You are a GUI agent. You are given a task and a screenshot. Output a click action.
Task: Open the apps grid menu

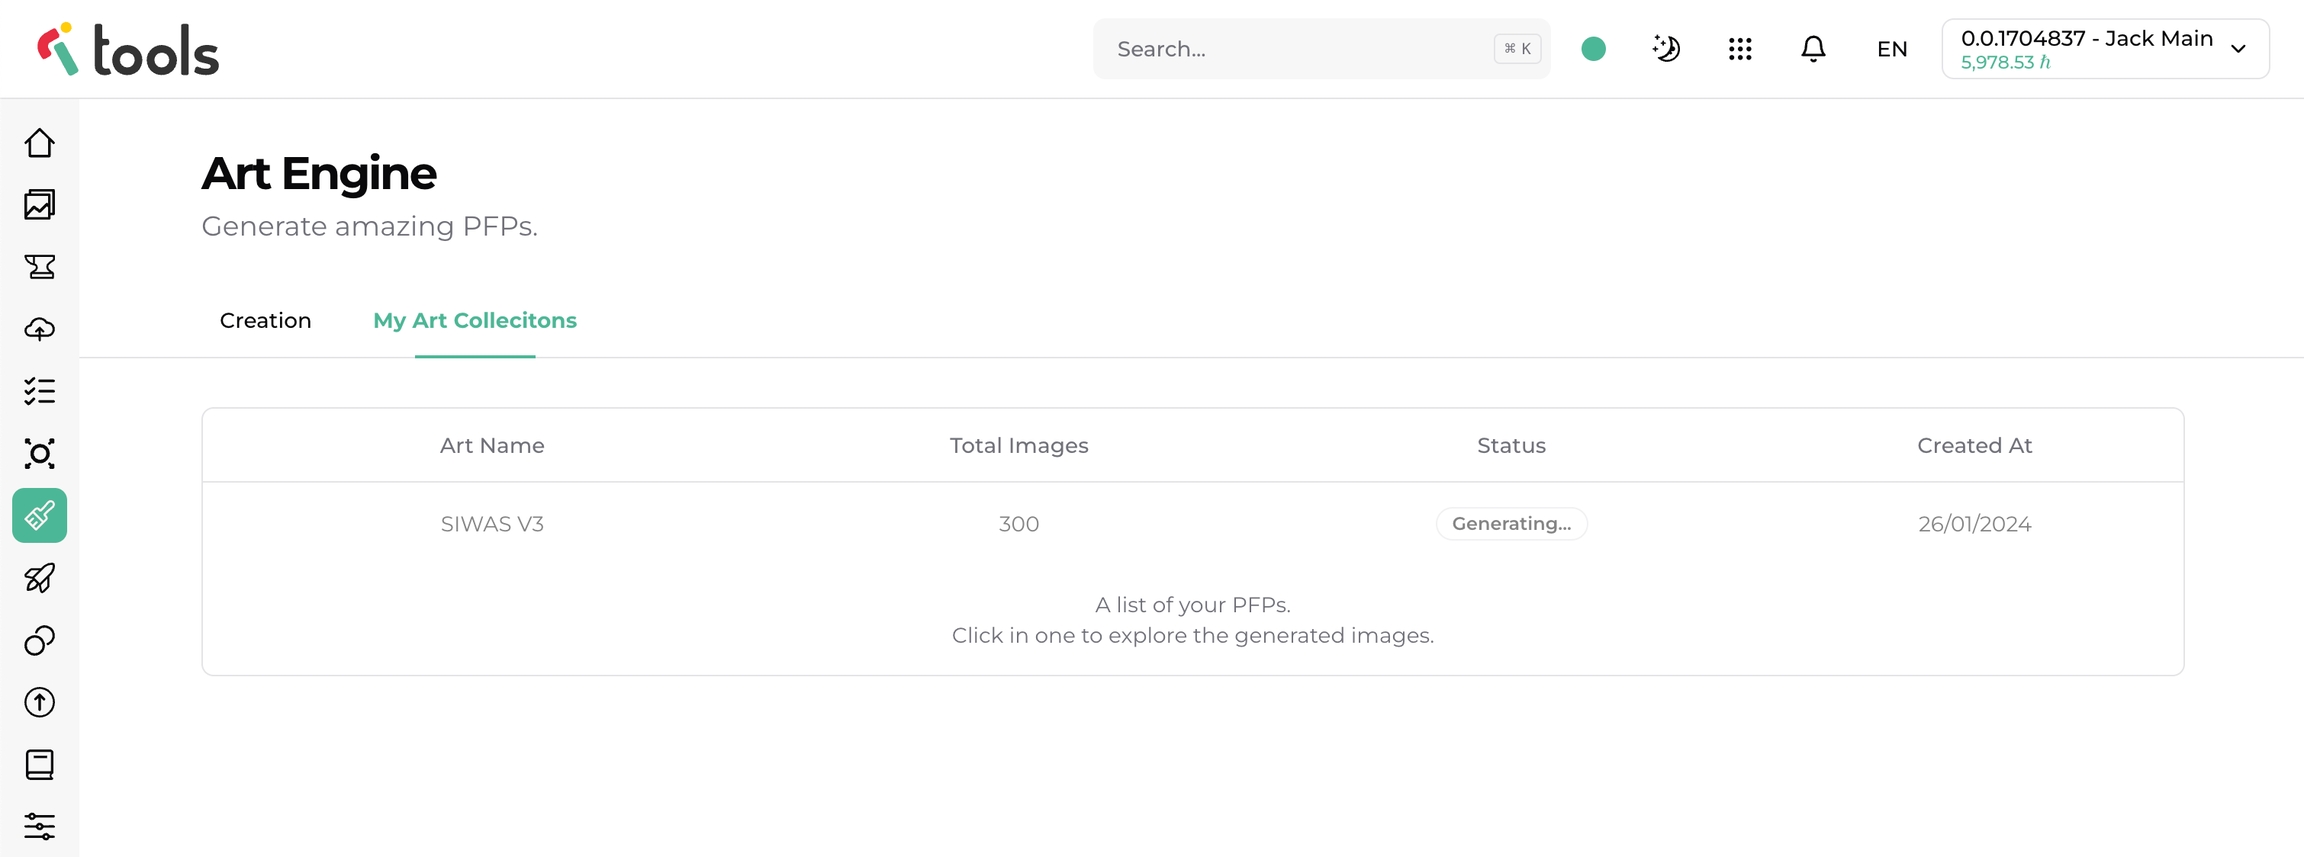point(1740,49)
